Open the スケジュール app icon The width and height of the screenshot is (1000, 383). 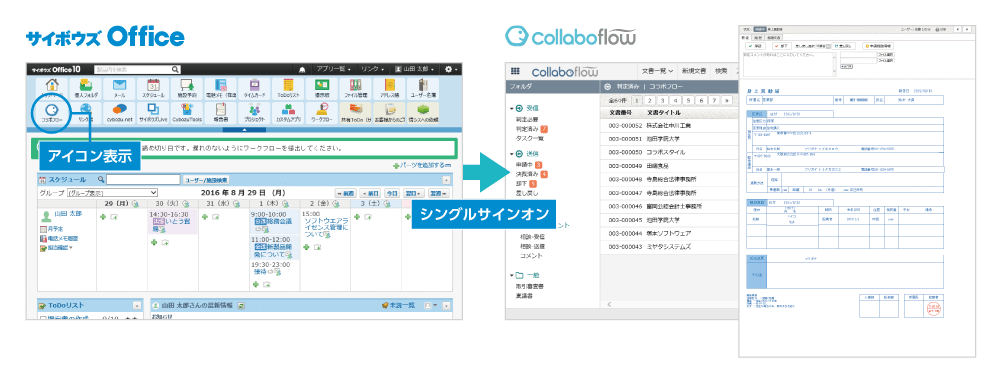click(x=152, y=89)
